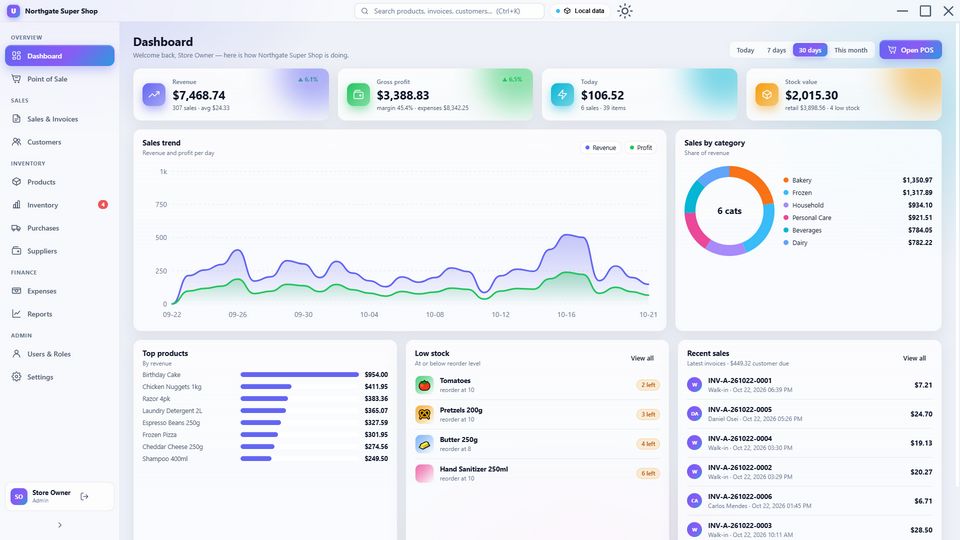The width and height of the screenshot is (960, 540).
Task: Click the Settings gear icon
Action: [16, 377]
